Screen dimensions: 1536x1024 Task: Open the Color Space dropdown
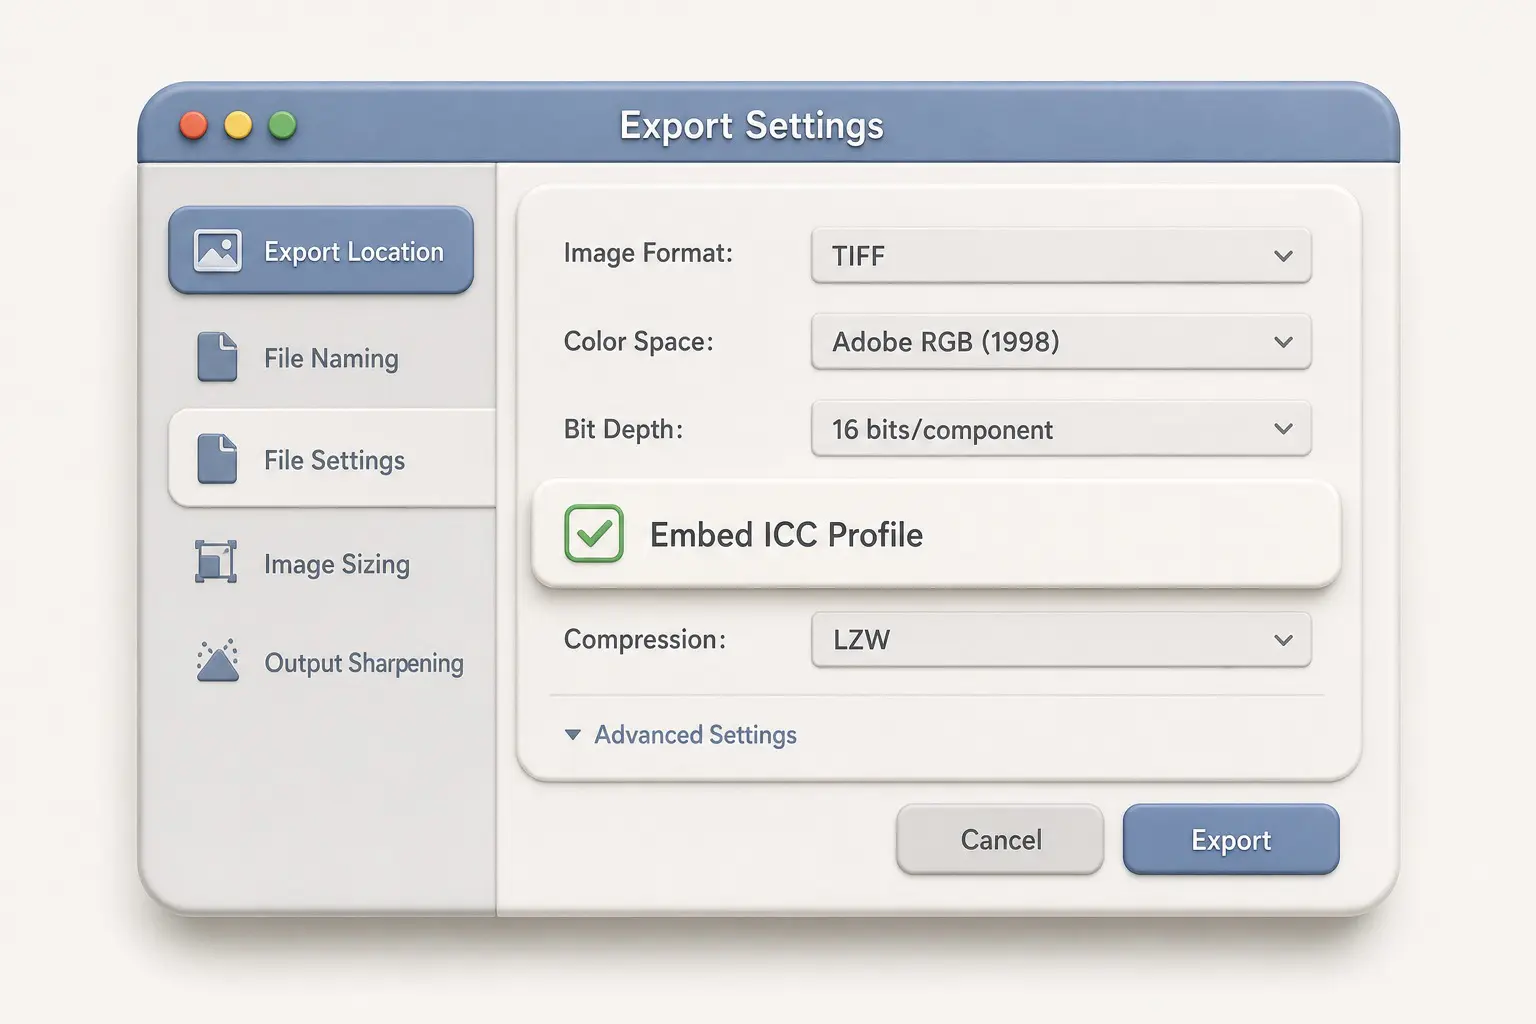[1061, 342]
